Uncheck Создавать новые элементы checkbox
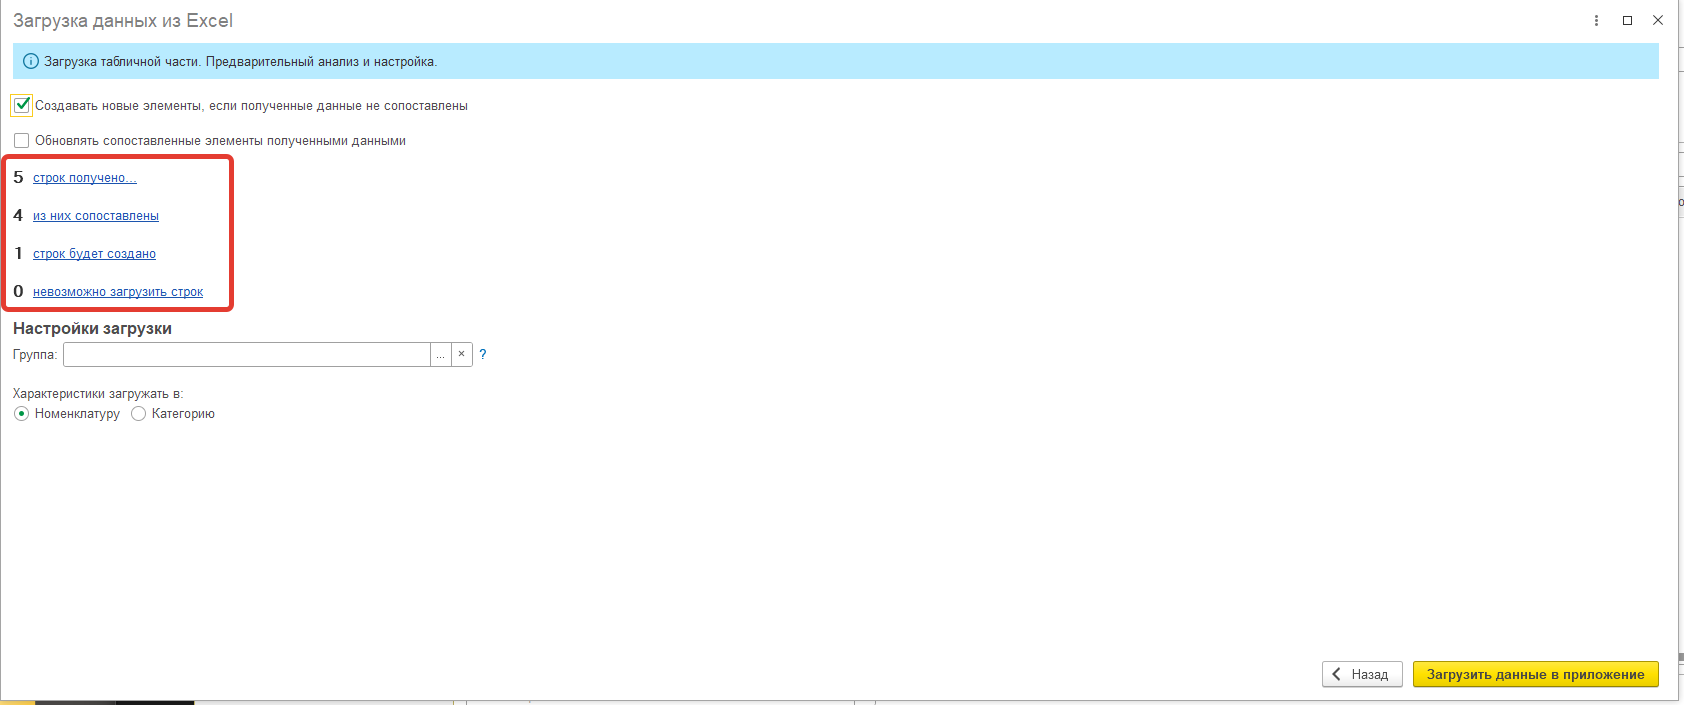The image size is (1684, 705). coord(22,105)
